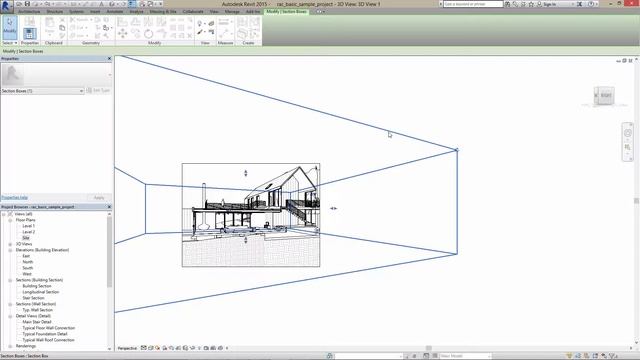Select Level 2 floor plan
640x360 pixels.
28,232
